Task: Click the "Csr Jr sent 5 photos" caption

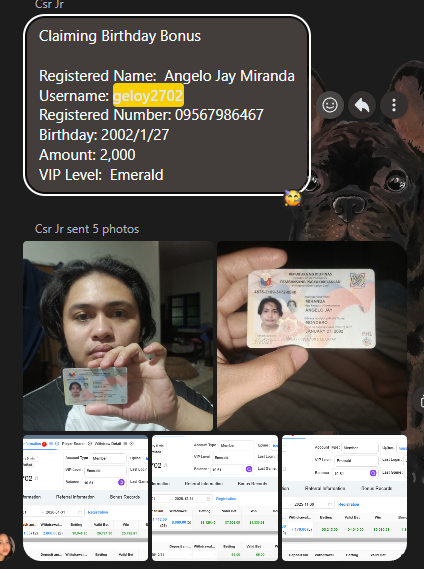Action: (x=87, y=229)
